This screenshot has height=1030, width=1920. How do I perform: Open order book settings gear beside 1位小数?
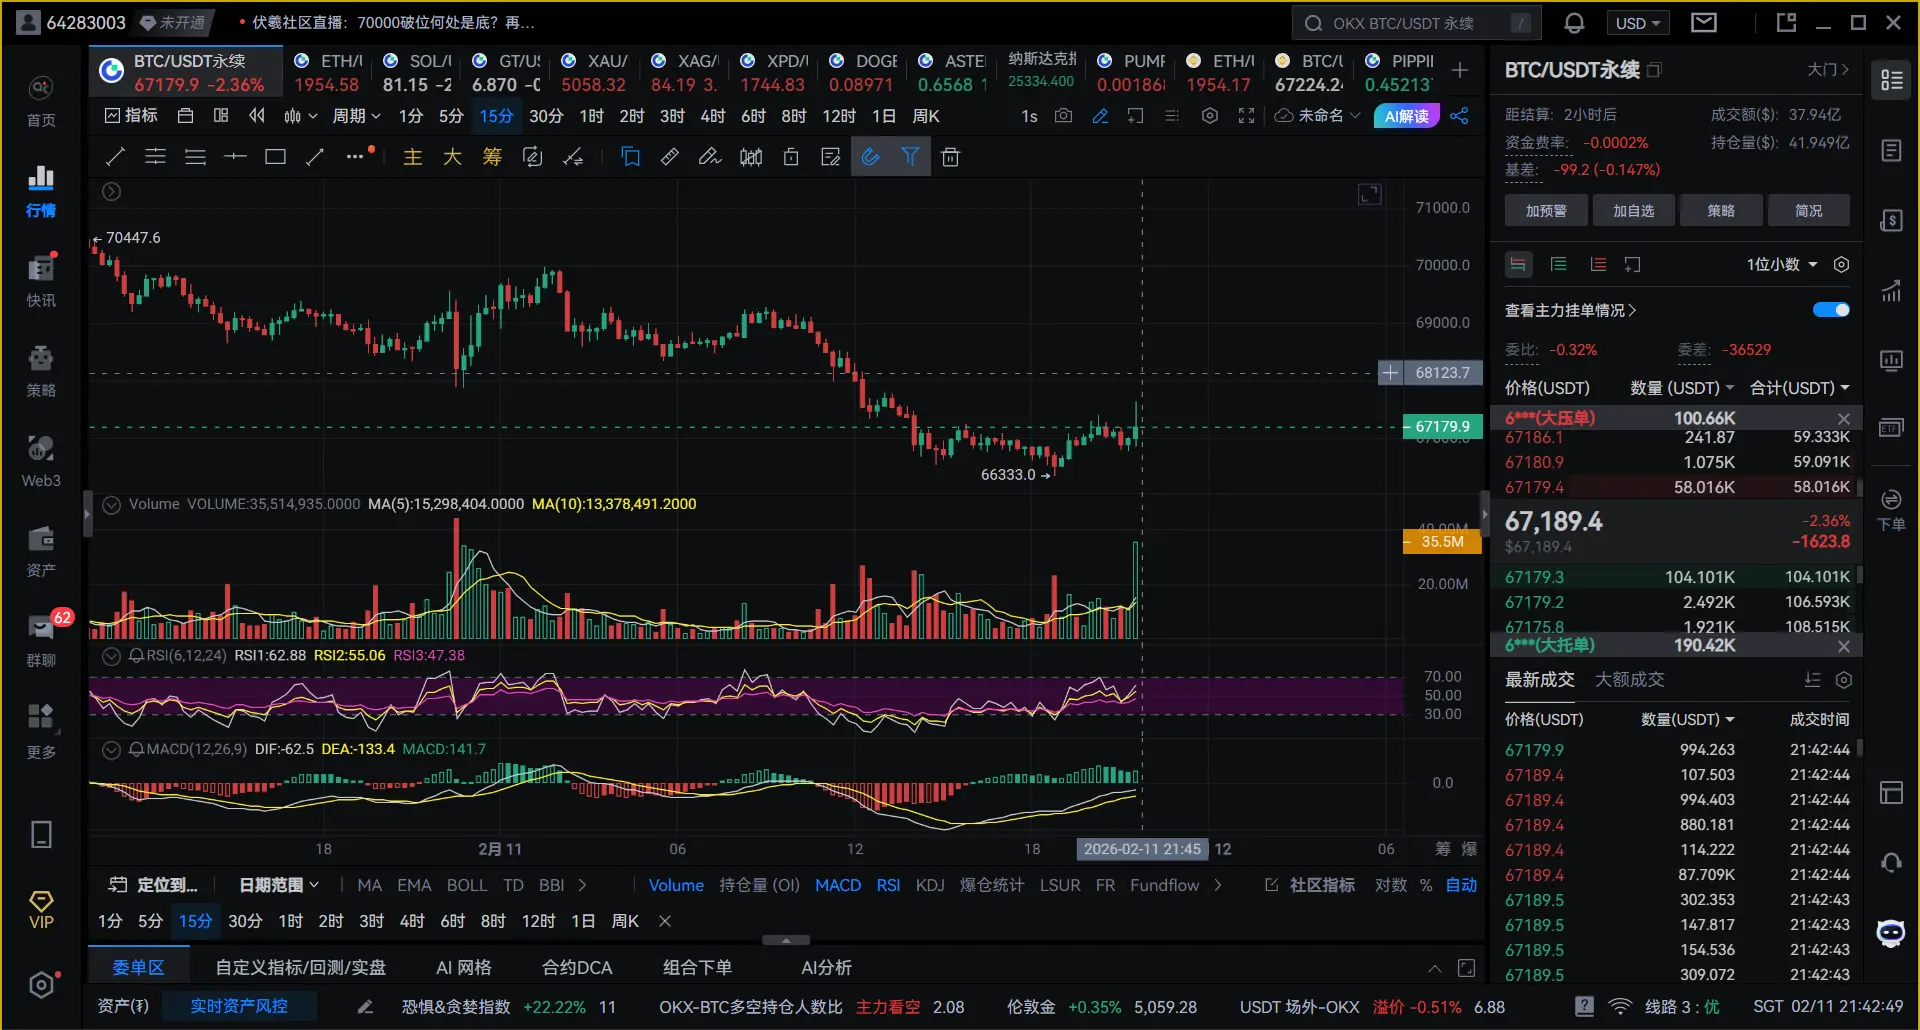click(x=1841, y=265)
